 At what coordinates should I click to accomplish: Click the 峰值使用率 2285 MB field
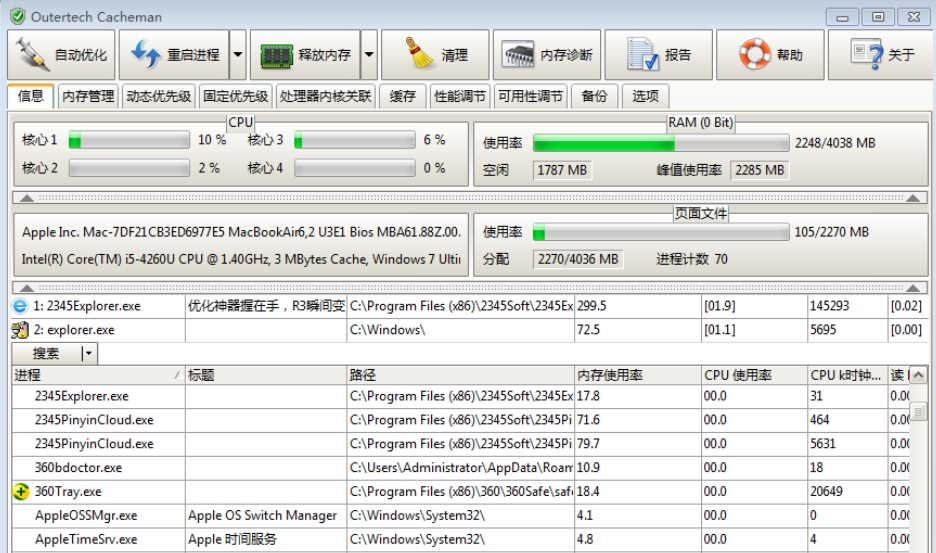tap(759, 170)
